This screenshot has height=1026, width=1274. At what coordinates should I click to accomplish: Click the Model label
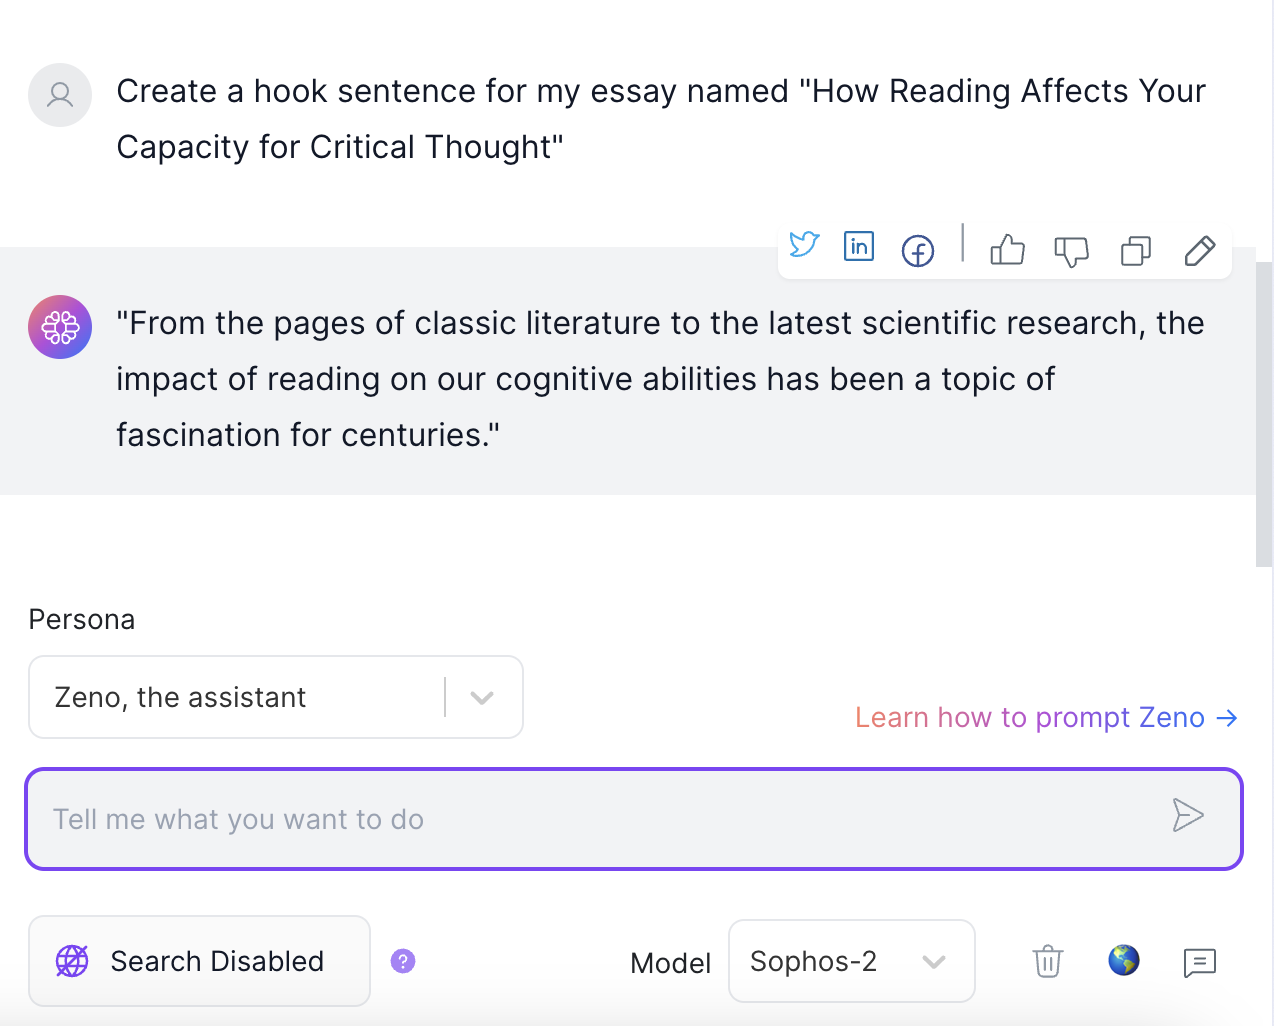670,963
